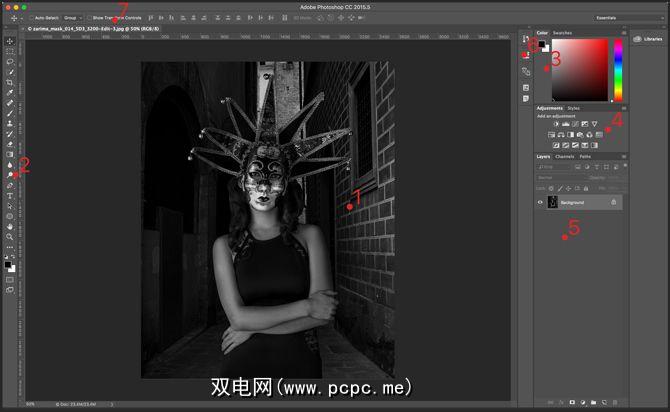Hide the Background layer with eye icon
670x412 pixels.
[x=540, y=202]
